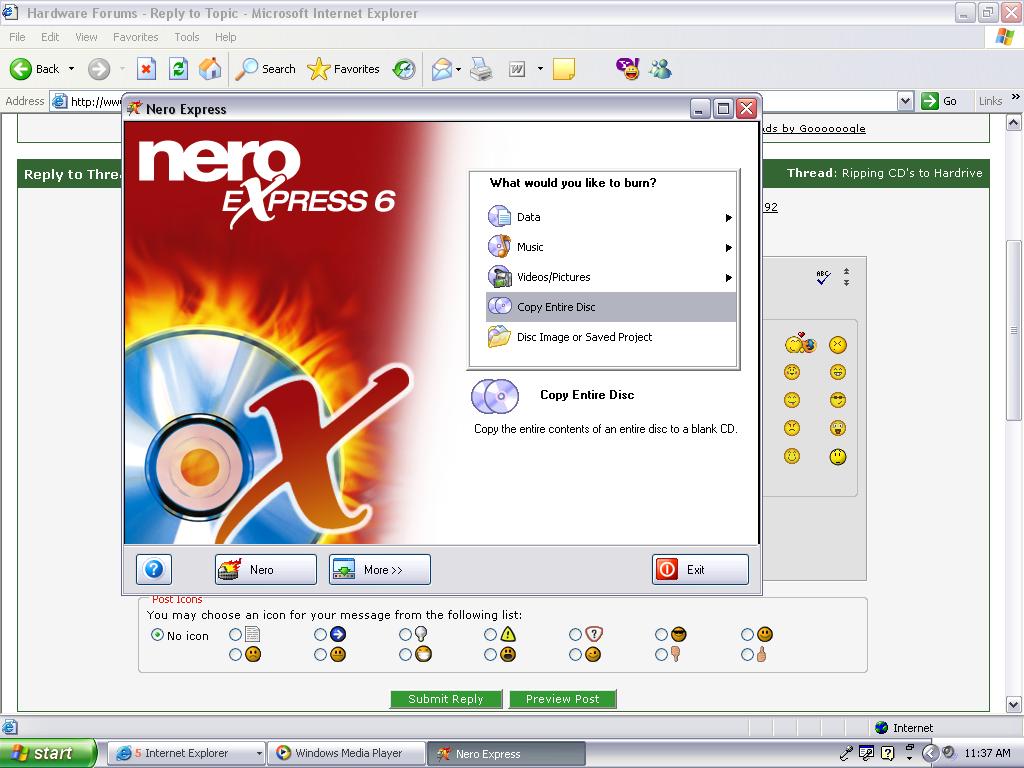This screenshot has width=1024, height=768.
Task: Insert the heart-and-Firefox smiley
Action: tap(800, 343)
